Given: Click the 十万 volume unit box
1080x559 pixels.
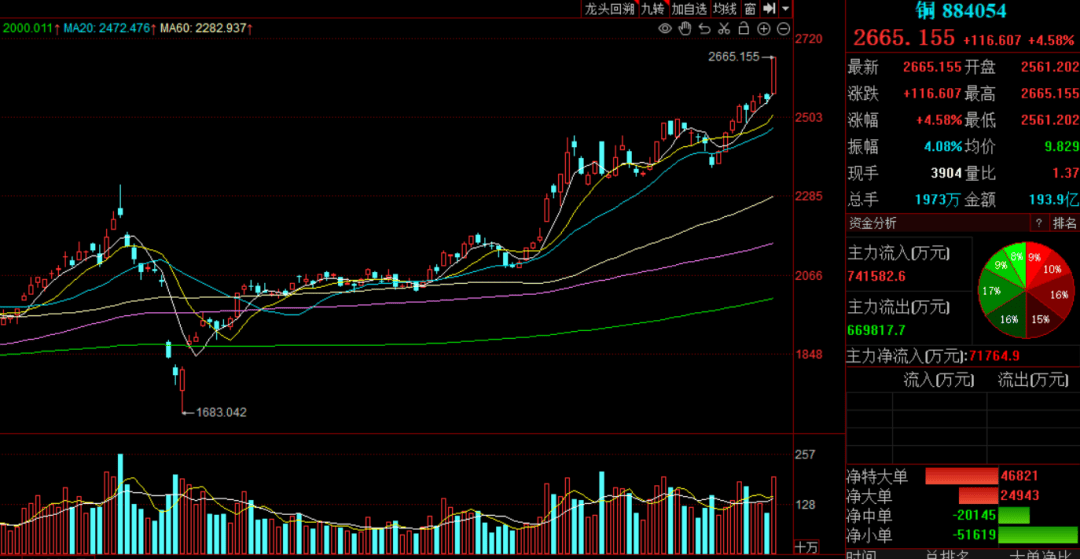Looking at the screenshot, I should (x=806, y=547).
